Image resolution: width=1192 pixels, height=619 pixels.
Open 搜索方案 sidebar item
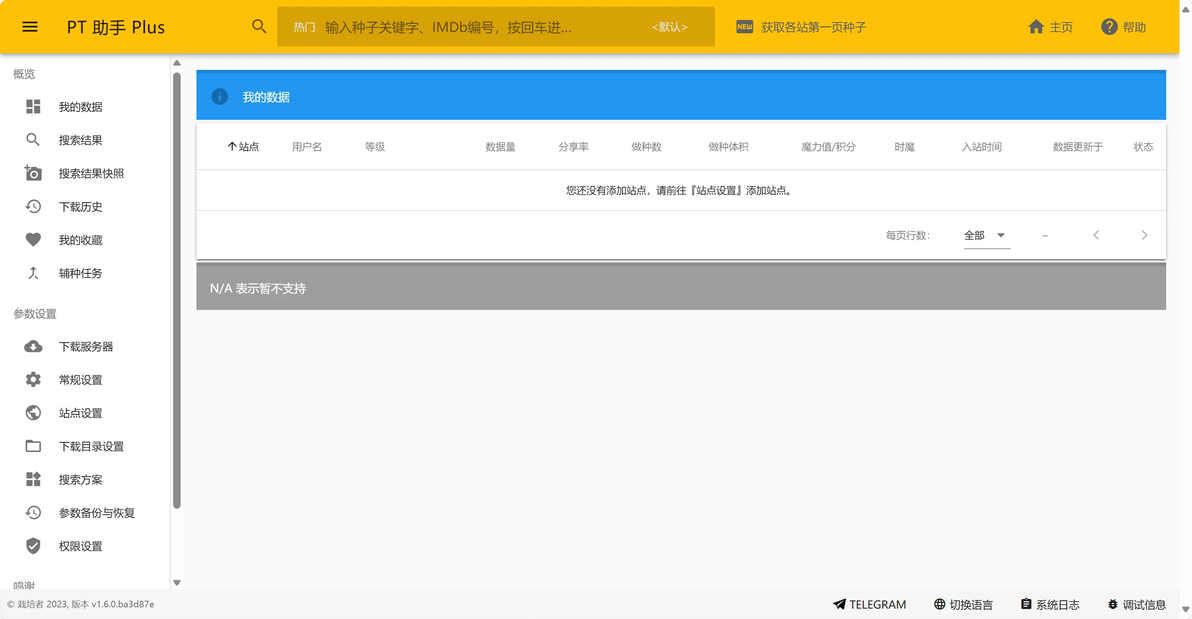(80, 480)
